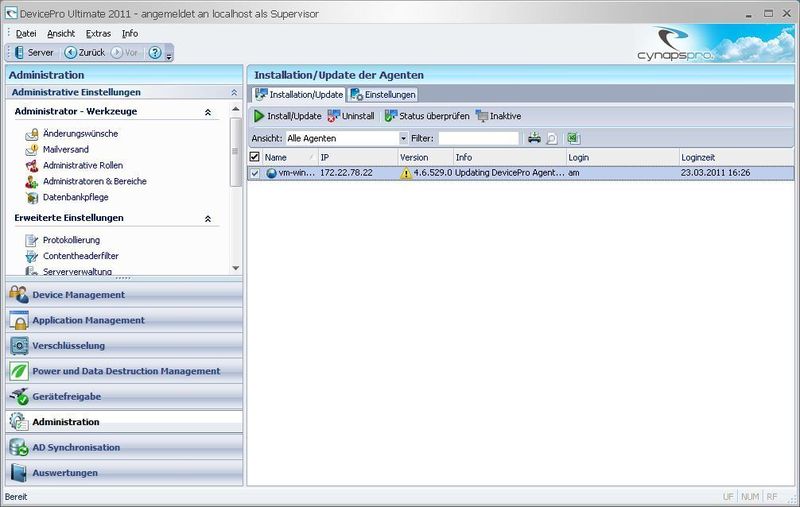Open the Device Management section
This screenshot has height=507, width=800.
click(x=124, y=295)
